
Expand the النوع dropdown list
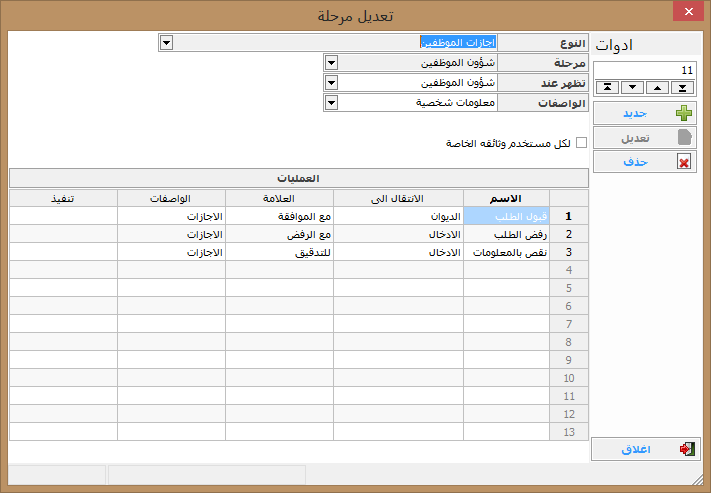tap(166, 42)
